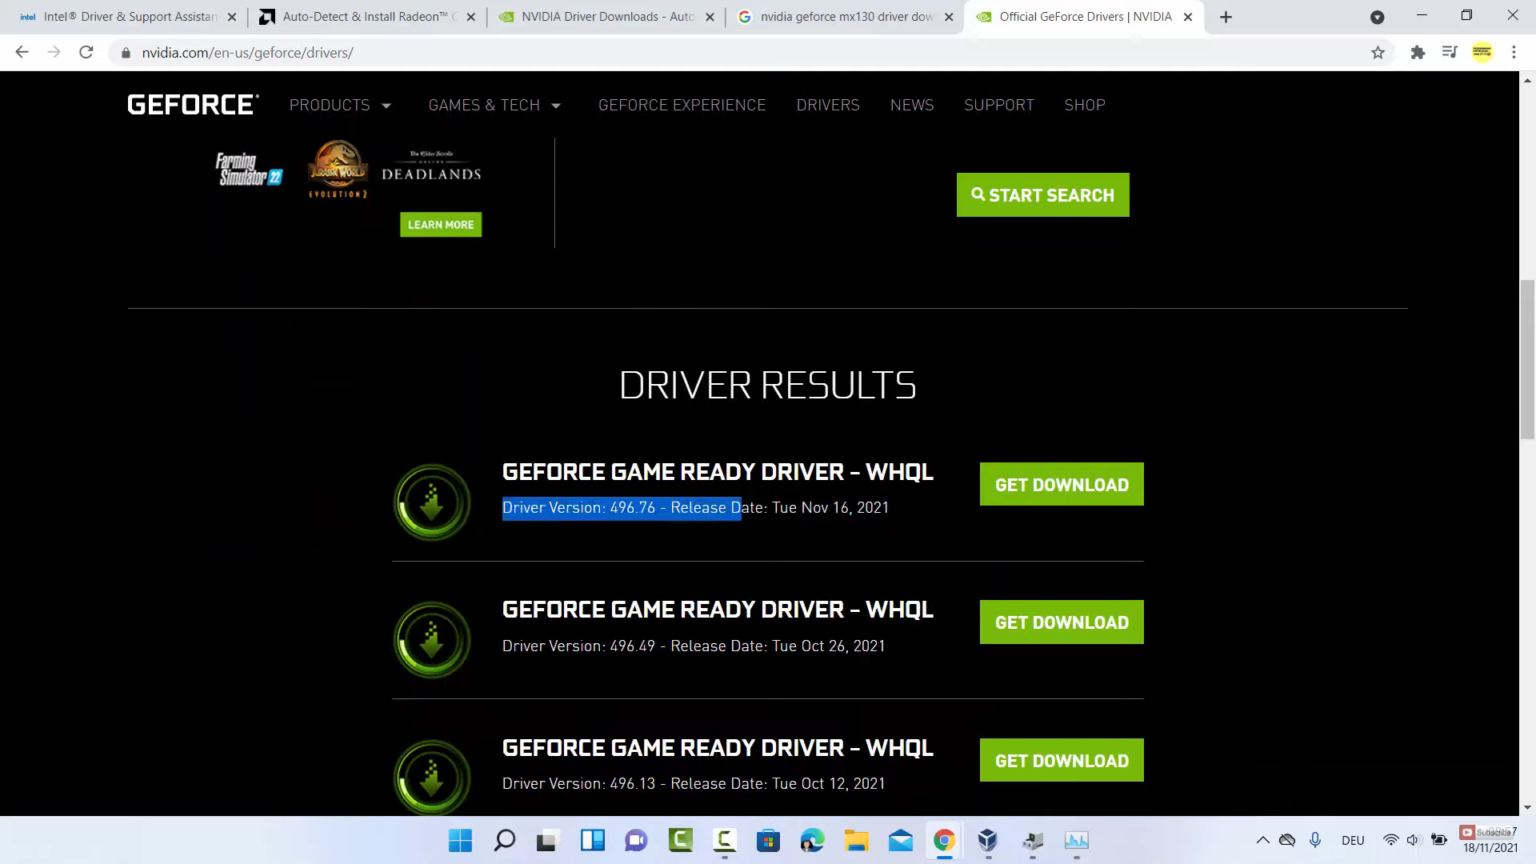Get download for driver version 496.76
Image resolution: width=1536 pixels, height=864 pixels.
1062,485
